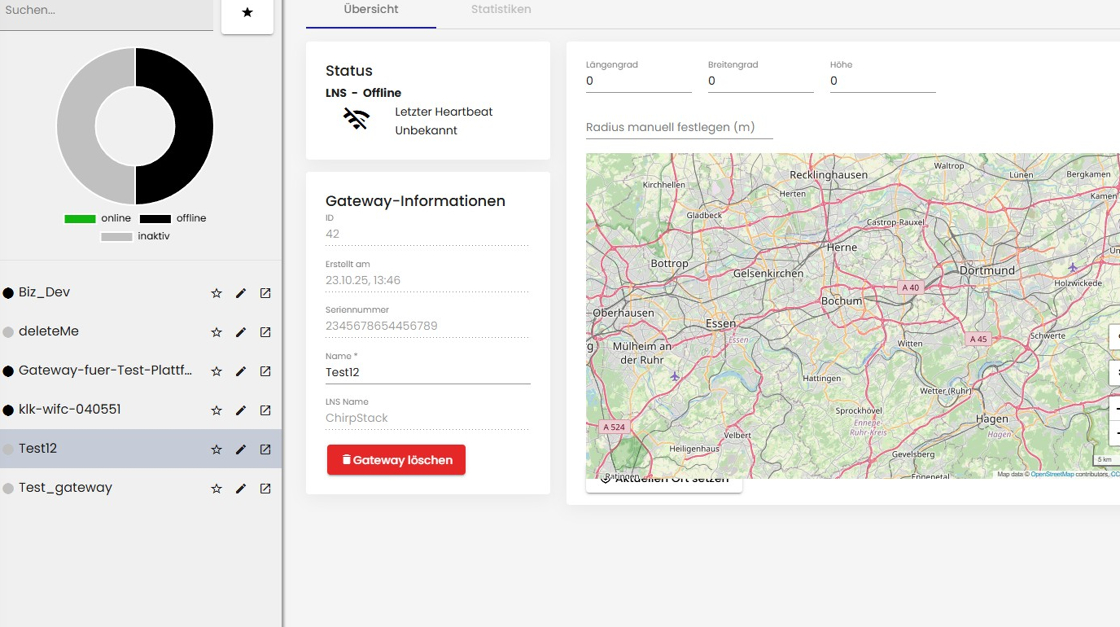This screenshot has width=1120, height=627.
Task: Edit the Biz_Dev gateway via pencil icon
Action: pyautogui.click(x=241, y=293)
